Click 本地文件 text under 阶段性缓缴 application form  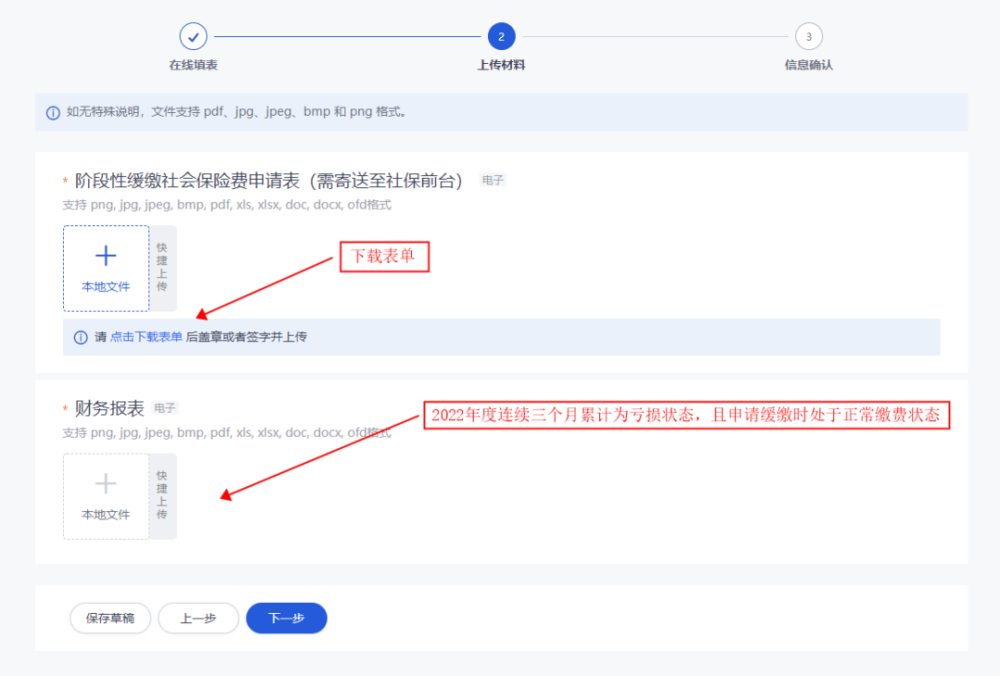coord(106,287)
